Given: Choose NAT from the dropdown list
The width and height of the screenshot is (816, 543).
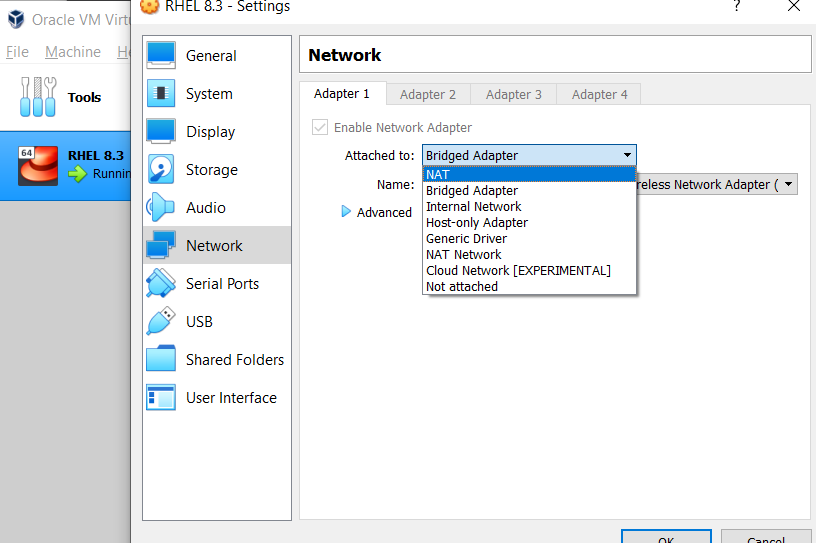Looking at the screenshot, I should coord(529,174).
